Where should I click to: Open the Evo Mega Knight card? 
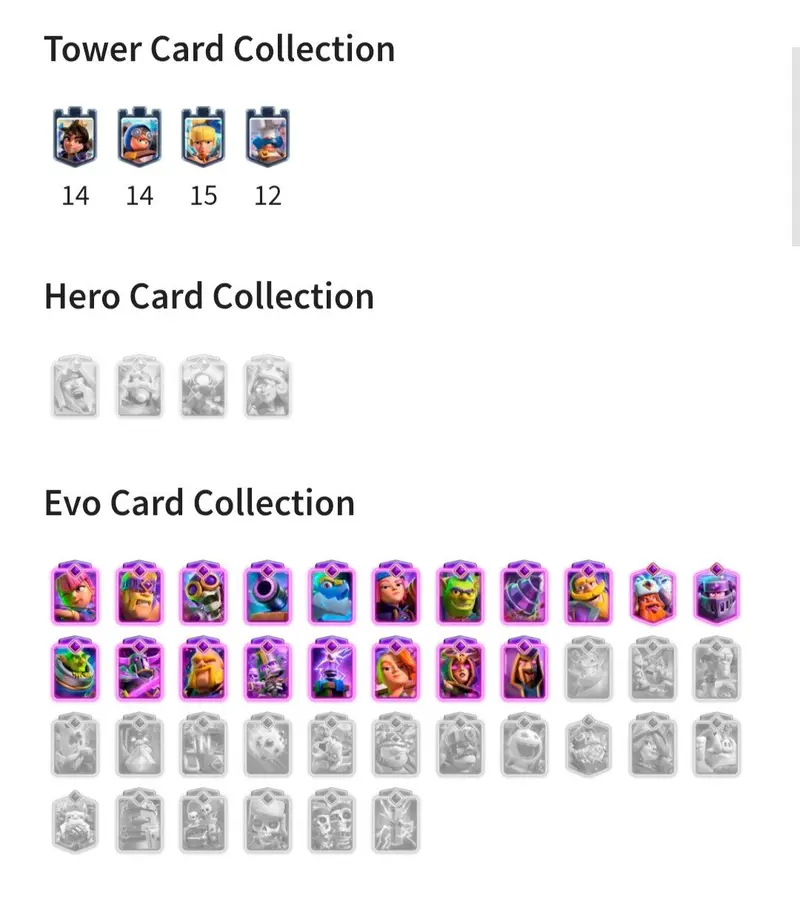[x=717, y=594]
